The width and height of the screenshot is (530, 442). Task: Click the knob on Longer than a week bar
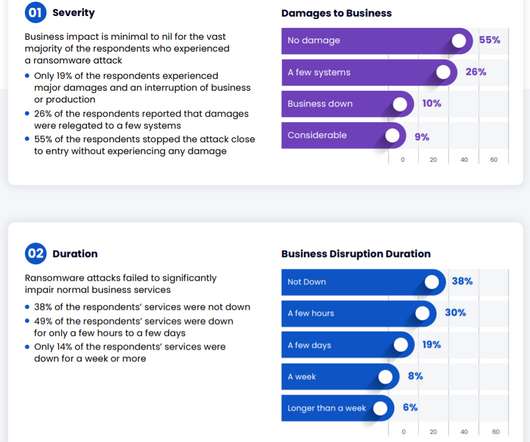(x=380, y=408)
